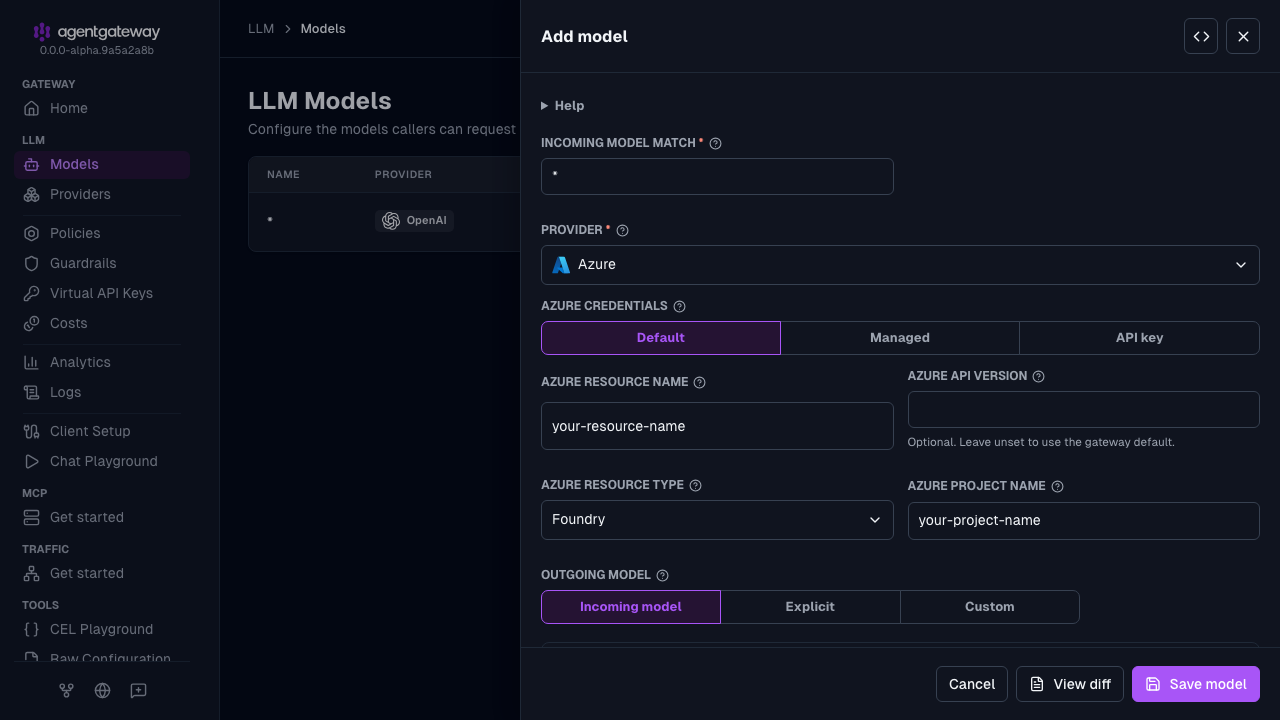Open the Policies page
Screen dimensions: 1280x720
tap(102, 233)
